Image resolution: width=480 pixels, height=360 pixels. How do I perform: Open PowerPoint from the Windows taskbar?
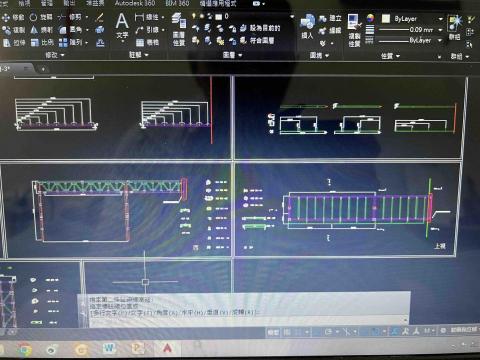[137, 348]
